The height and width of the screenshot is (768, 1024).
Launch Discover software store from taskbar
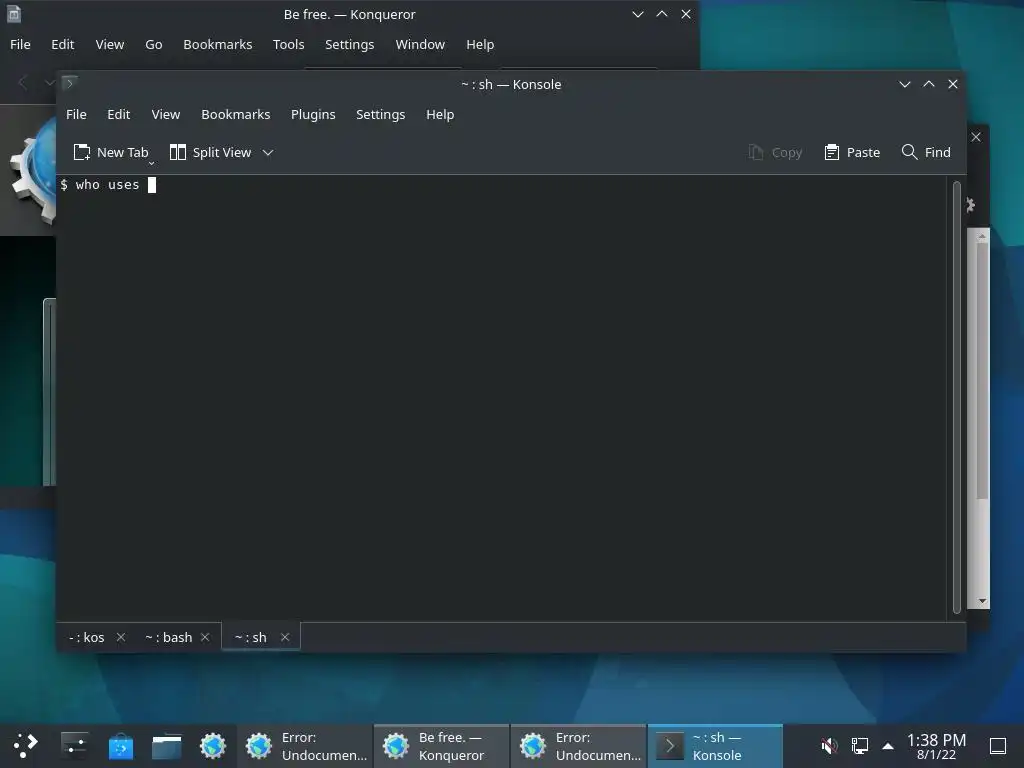click(121, 746)
